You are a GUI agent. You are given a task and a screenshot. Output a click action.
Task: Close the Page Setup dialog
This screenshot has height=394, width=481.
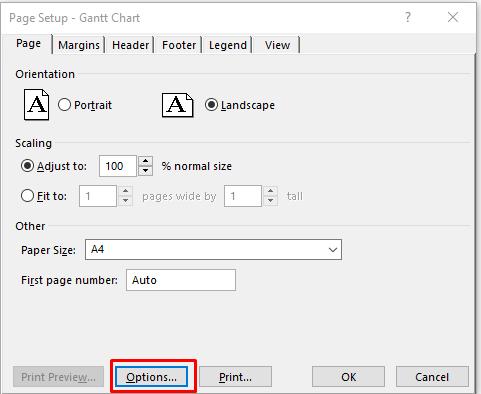point(453,17)
